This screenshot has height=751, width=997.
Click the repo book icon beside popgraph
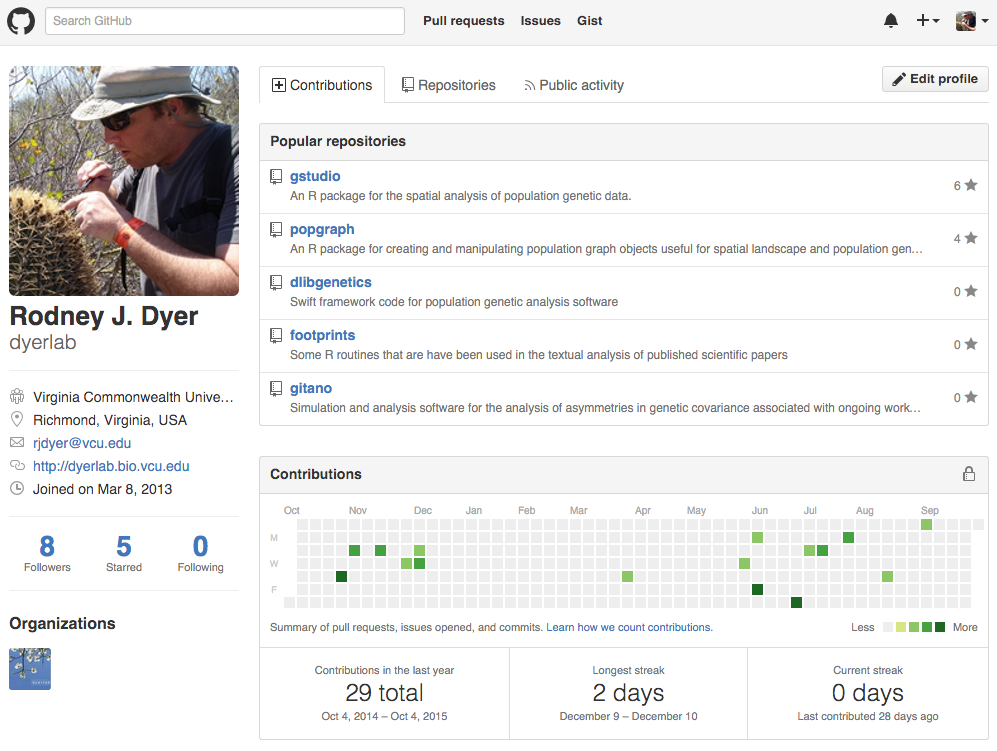tap(276, 230)
